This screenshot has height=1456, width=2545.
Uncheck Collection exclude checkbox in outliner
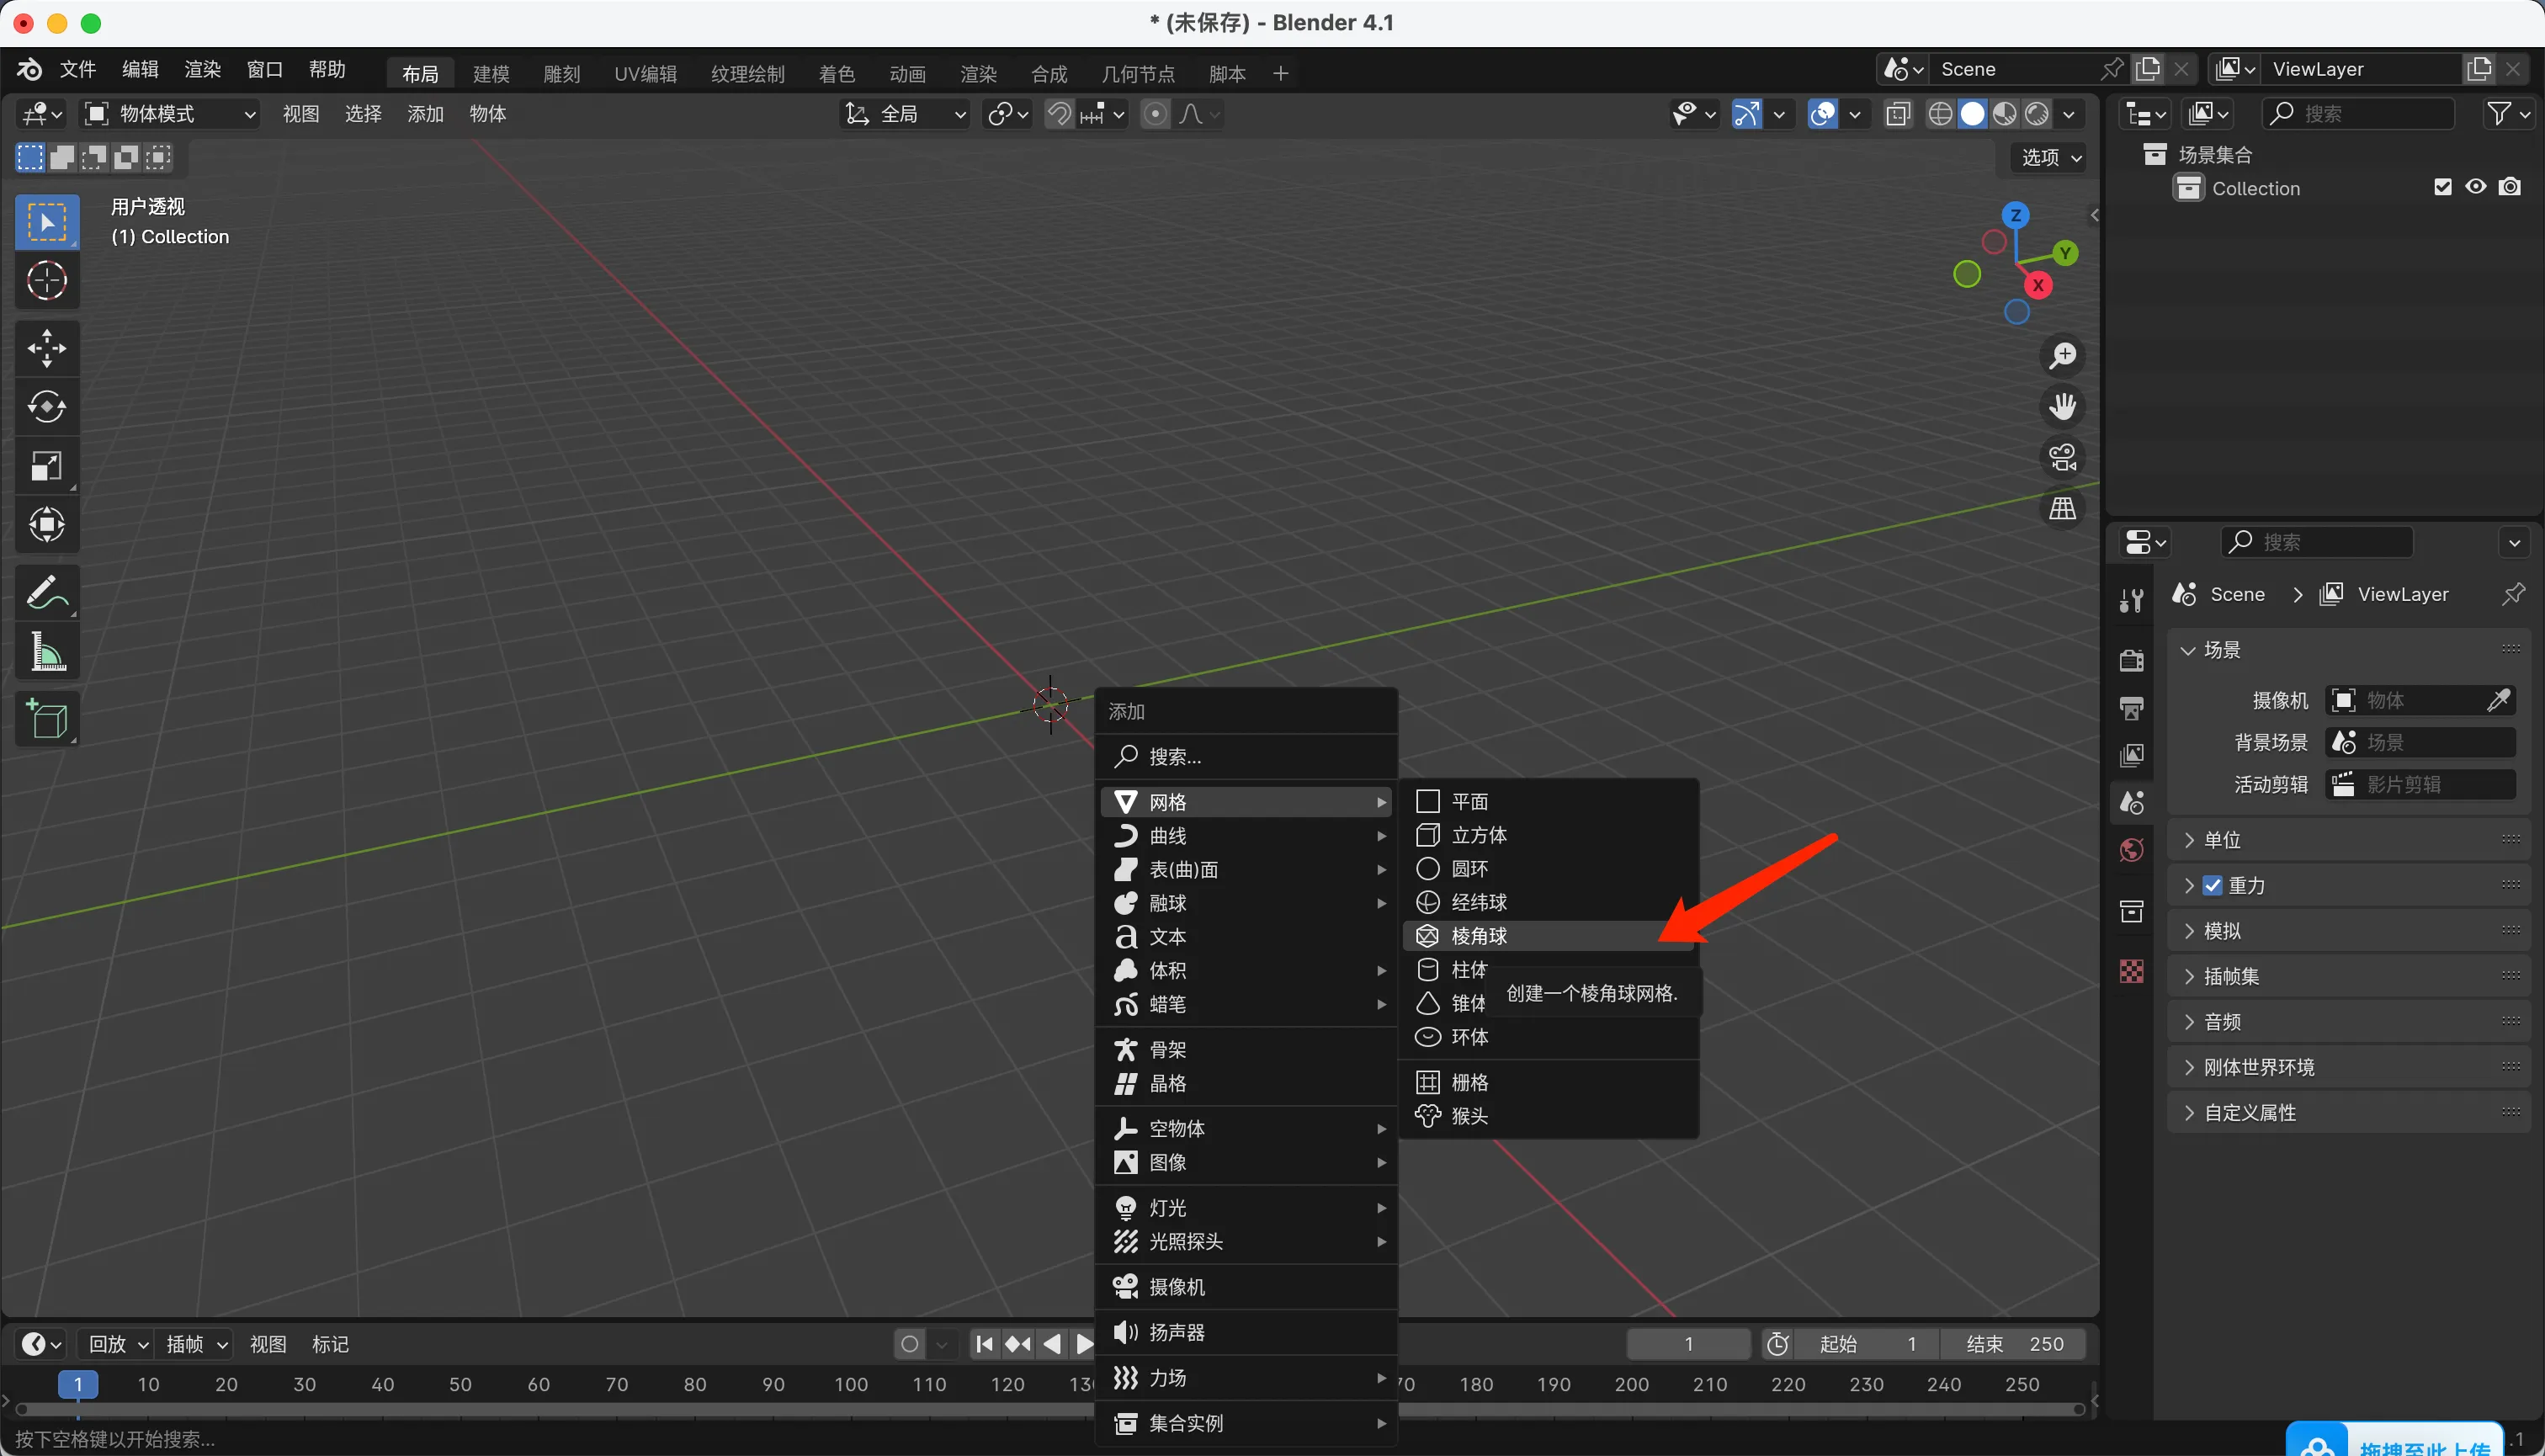pos(2442,187)
